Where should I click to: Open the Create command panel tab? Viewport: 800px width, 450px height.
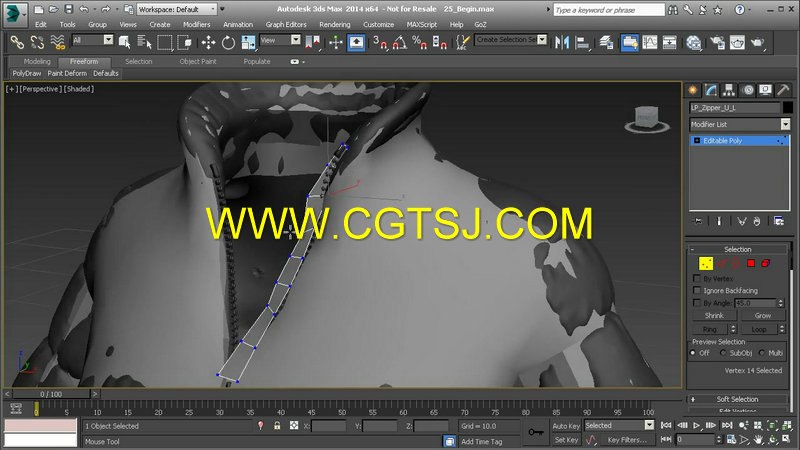coord(693,90)
